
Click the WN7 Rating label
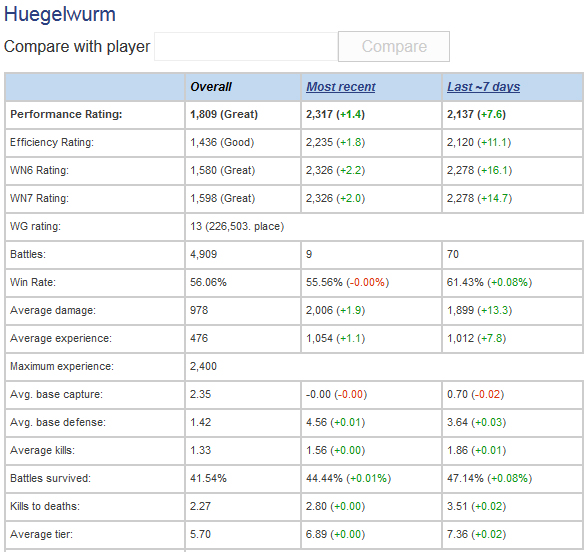click(39, 198)
